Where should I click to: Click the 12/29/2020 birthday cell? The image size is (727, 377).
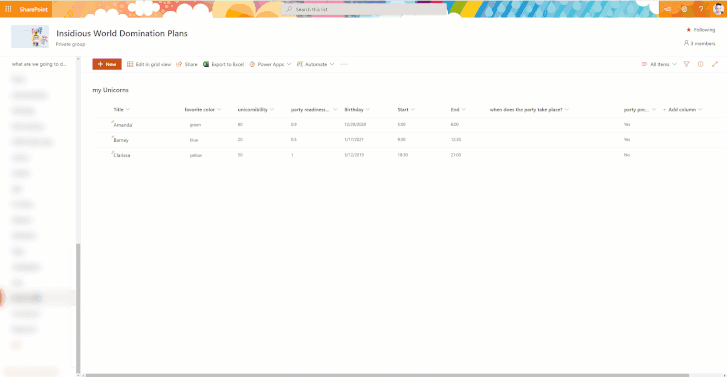[355, 124]
